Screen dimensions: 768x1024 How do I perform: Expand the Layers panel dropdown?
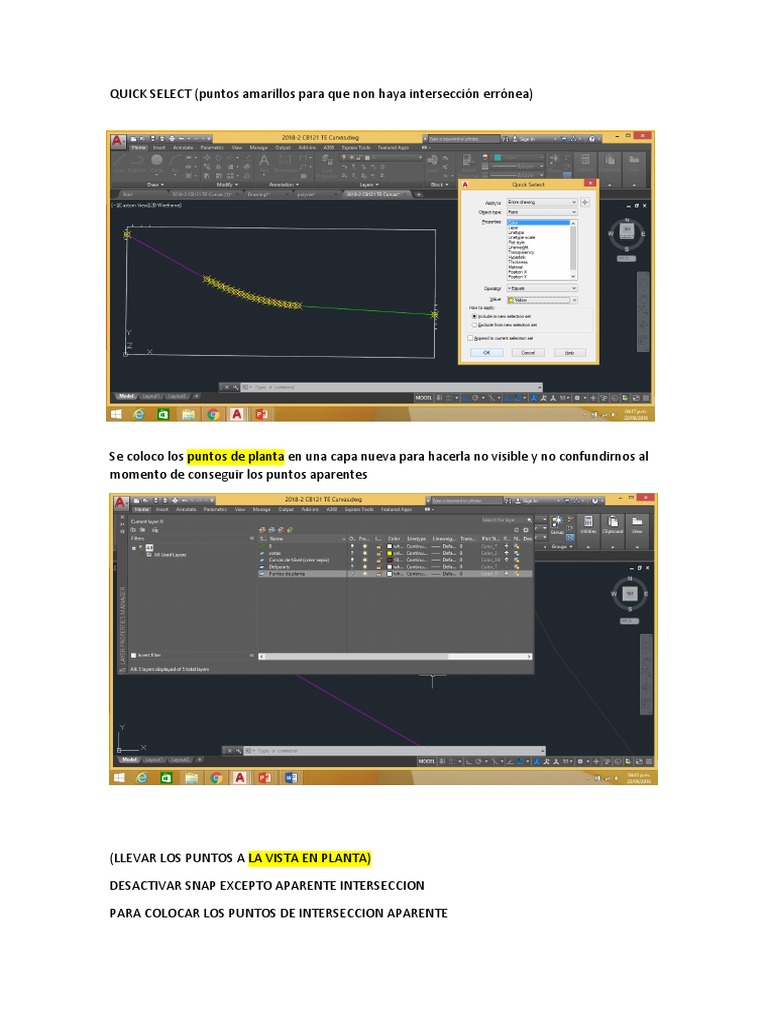pos(369,185)
